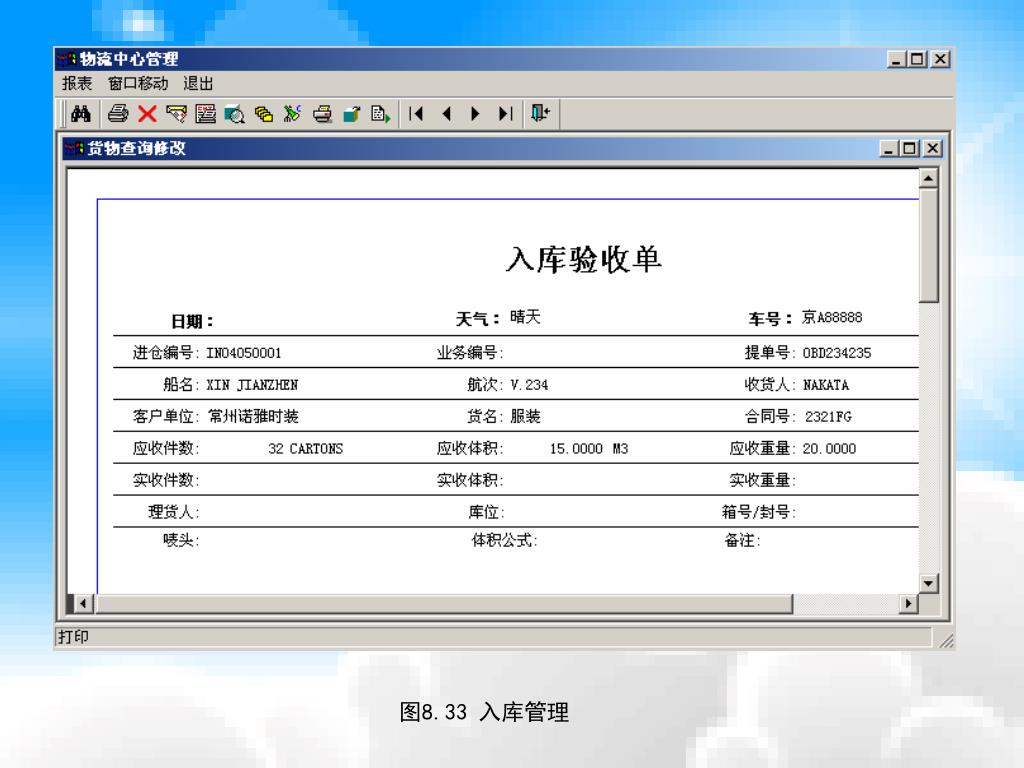This screenshot has width=1024, height=768.
Task: Click the 实重量 label
Action: pyautogui.click(x=762, y=480)
